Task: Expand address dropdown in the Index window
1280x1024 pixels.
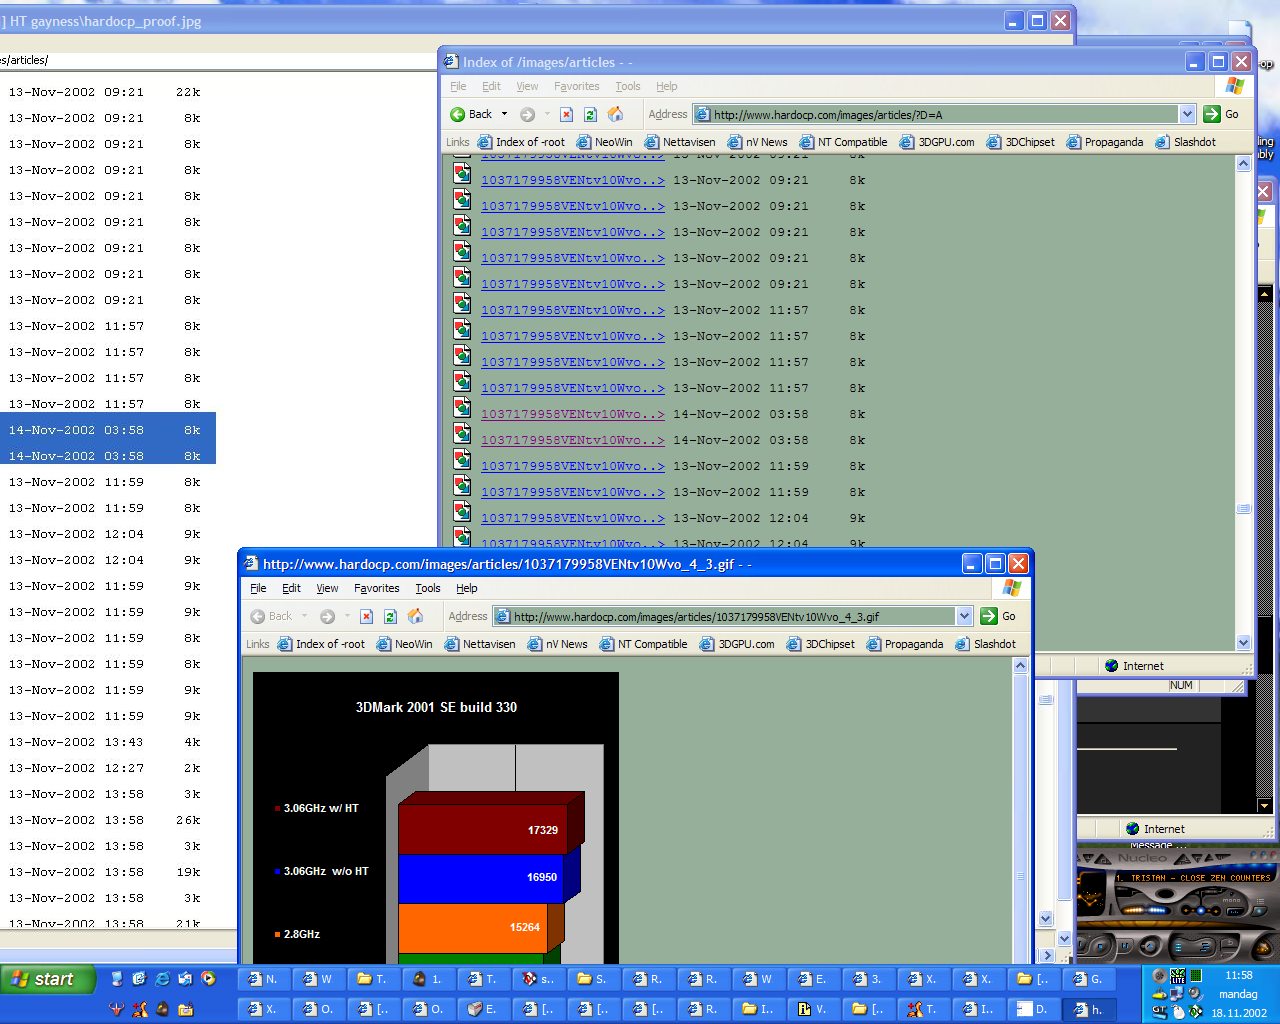Action: [1187, 114]
